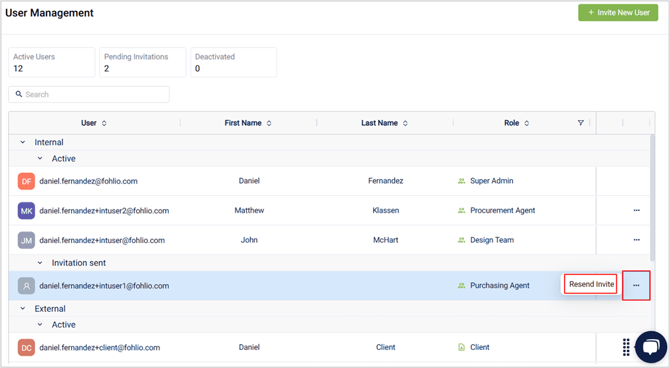
Task: Click the Procurement Agent role icon
Action: [x=461, y=211]
